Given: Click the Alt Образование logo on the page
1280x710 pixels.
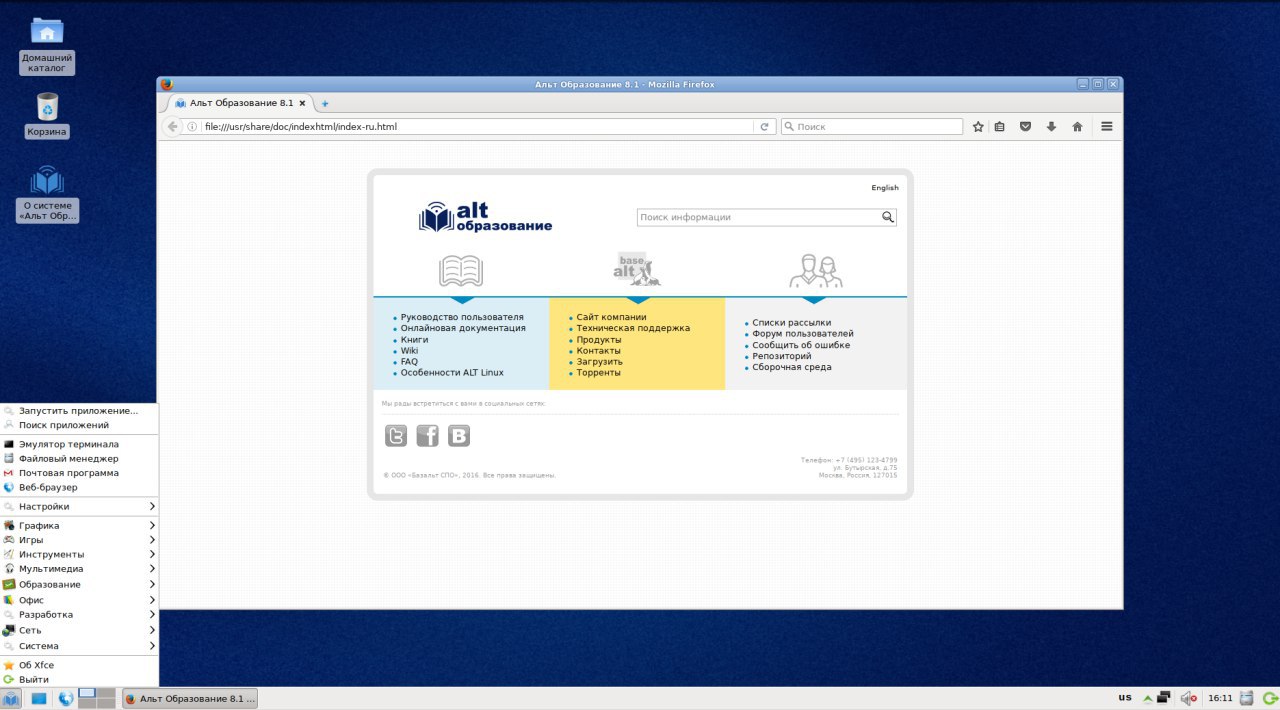Looking at the screenshot, I should (x=485, y=217).
